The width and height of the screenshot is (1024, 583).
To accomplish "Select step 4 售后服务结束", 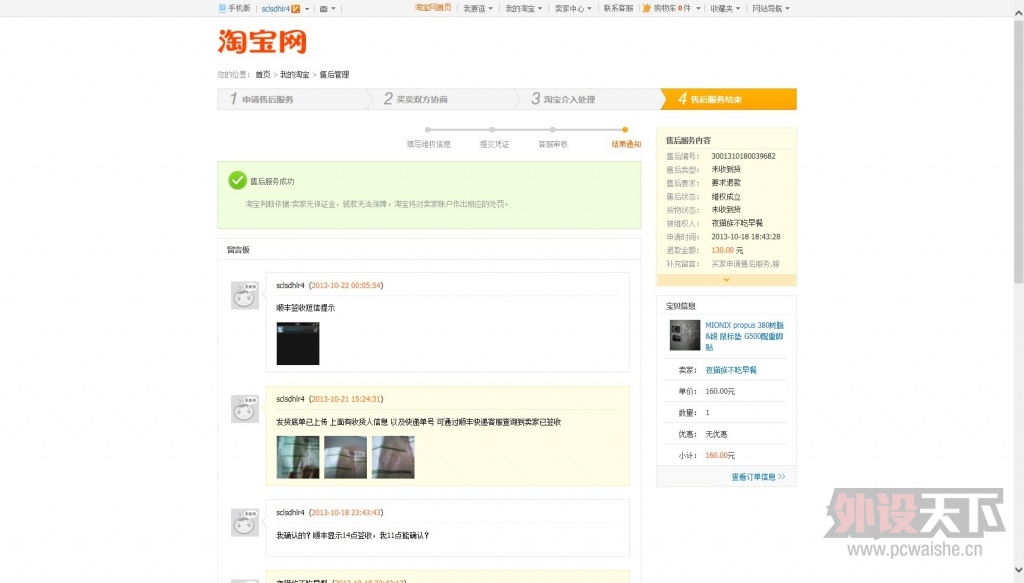I will (728, 99).
